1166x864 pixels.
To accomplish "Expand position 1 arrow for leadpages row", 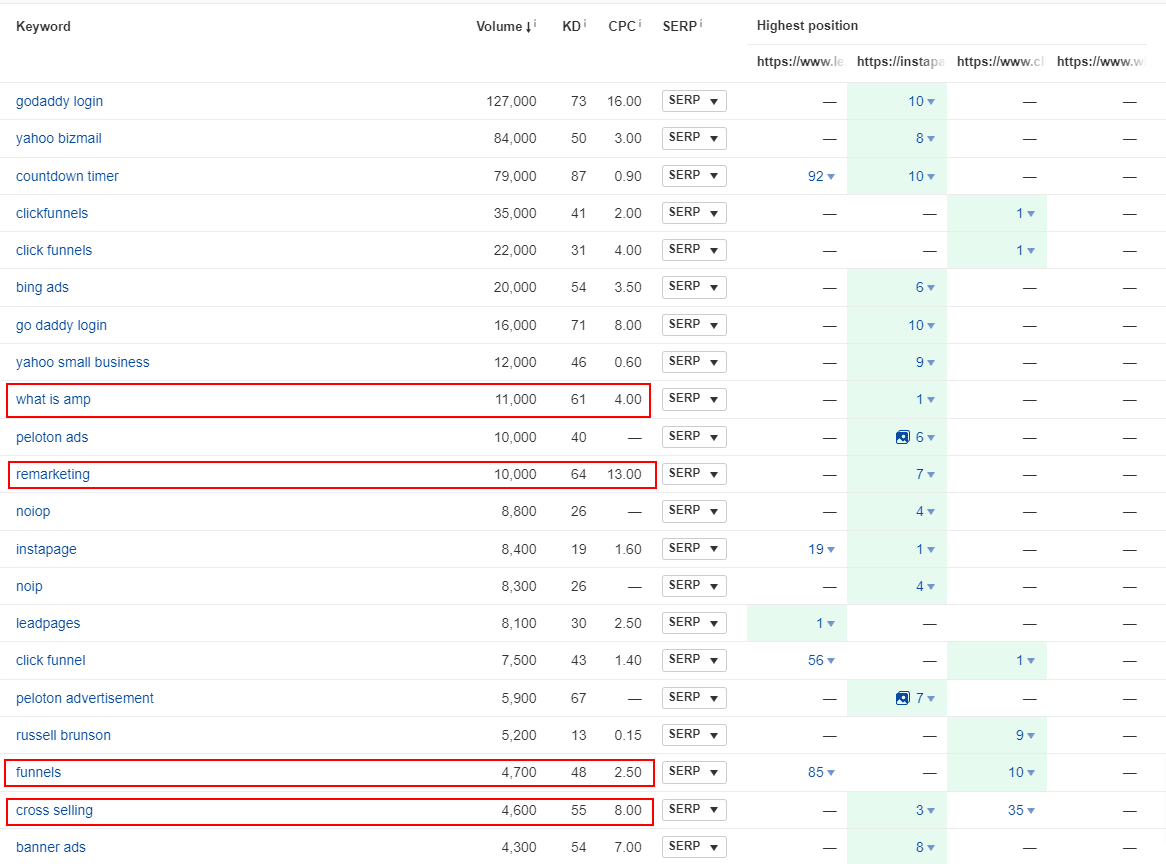I will [831, 624].
